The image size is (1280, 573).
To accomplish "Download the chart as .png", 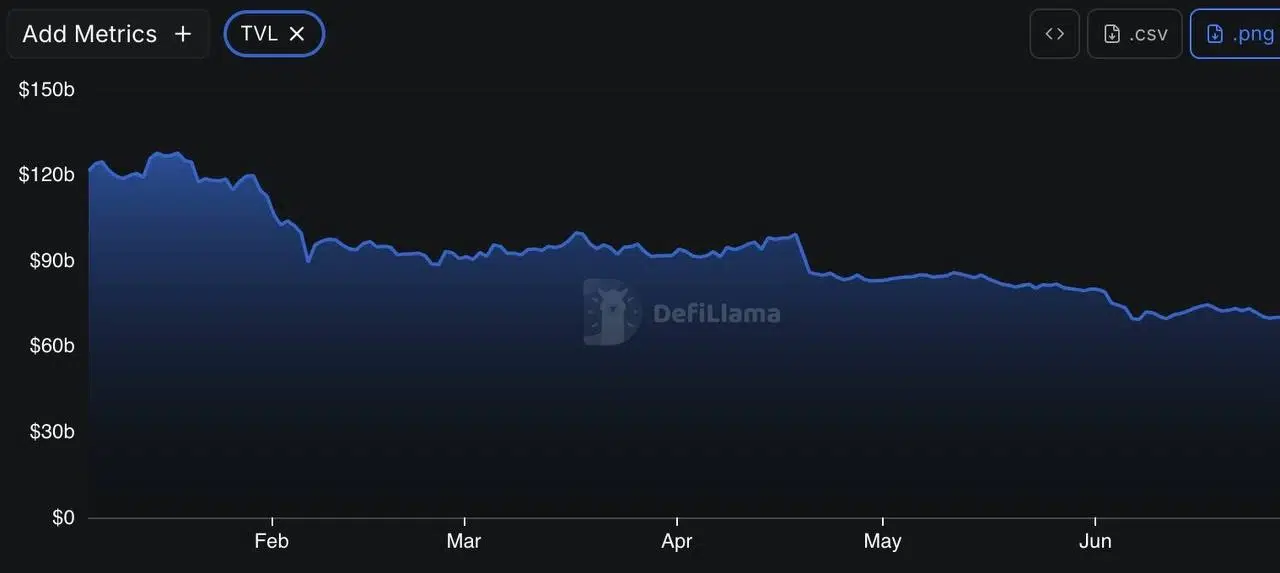I will (1236, 34).
